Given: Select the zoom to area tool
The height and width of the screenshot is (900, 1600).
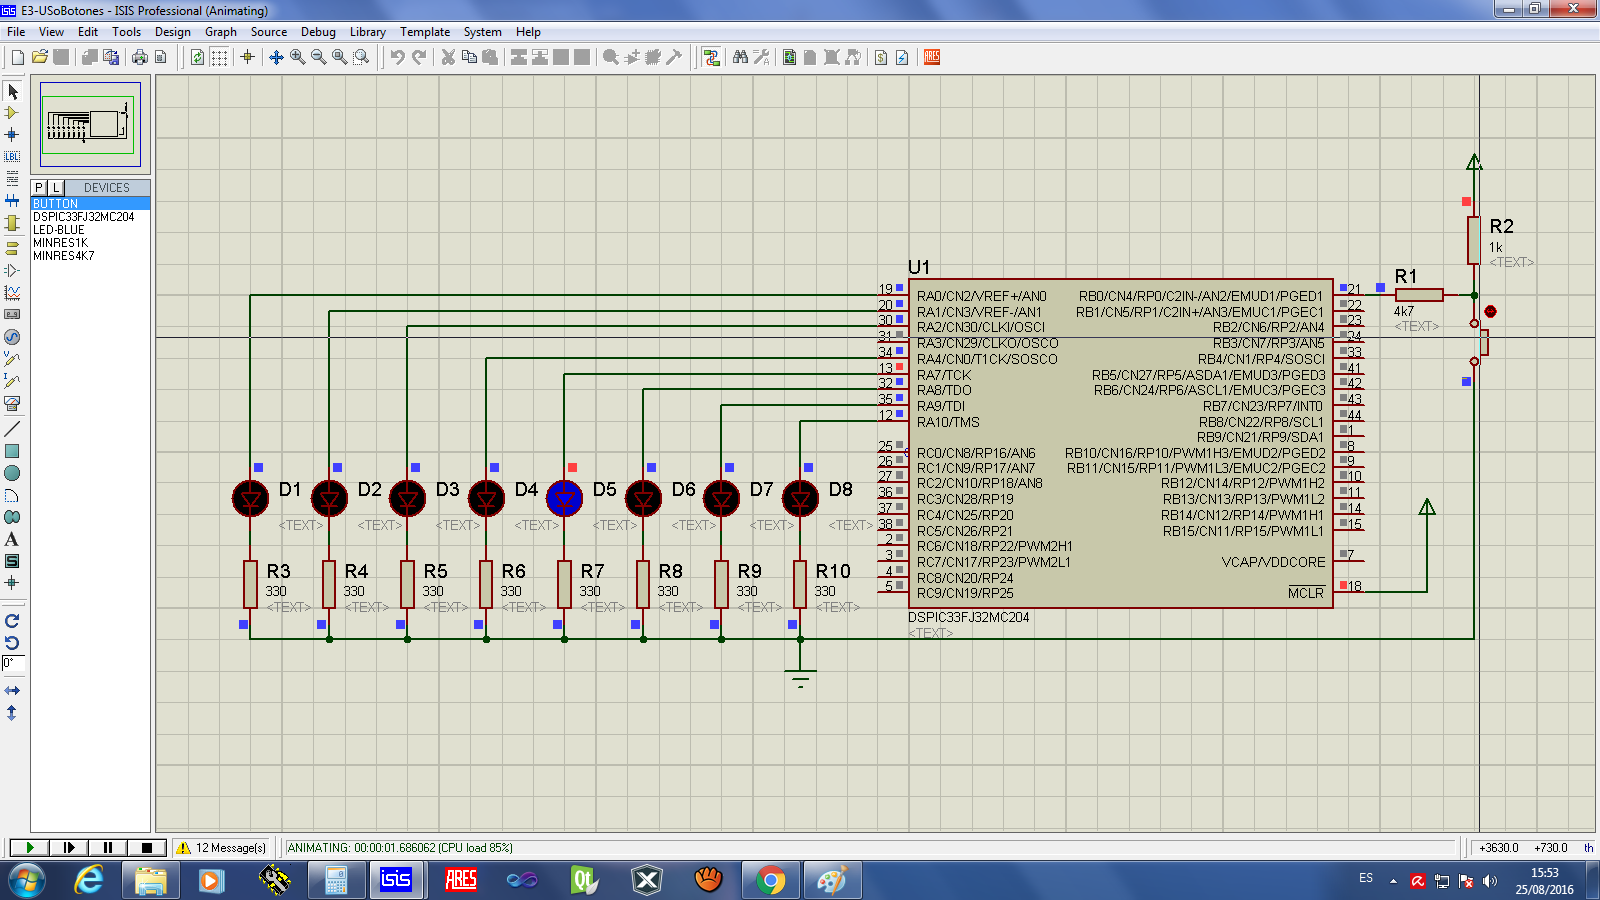Looking at the screenshot, I should coord(361,57).
